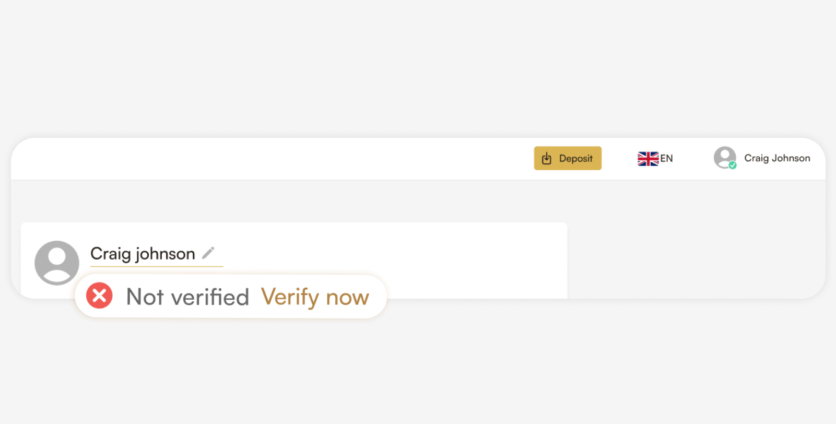The image size is (836, 424).
Task: Click the green verified badge on avatar
Action: [732, 165]
